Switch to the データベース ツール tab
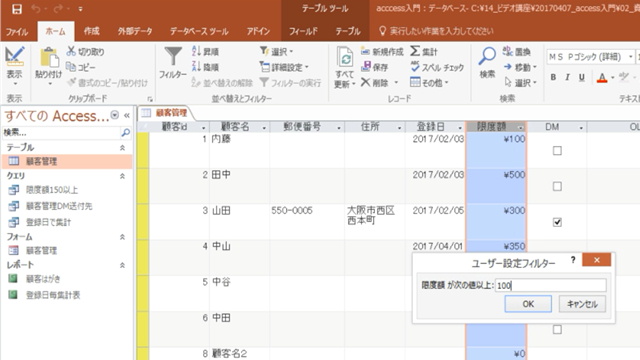 (x=199, y=31)
